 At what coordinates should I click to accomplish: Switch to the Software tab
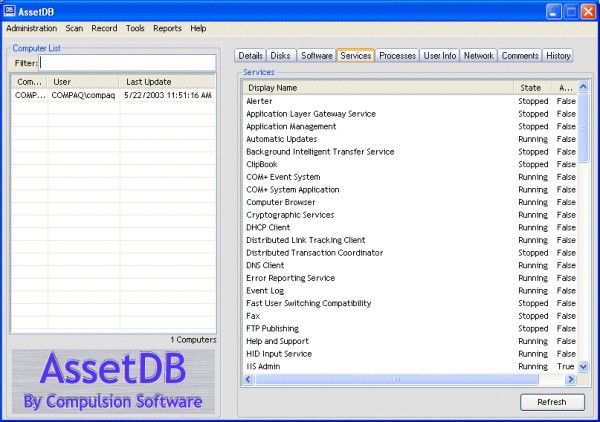coord(316,55)
